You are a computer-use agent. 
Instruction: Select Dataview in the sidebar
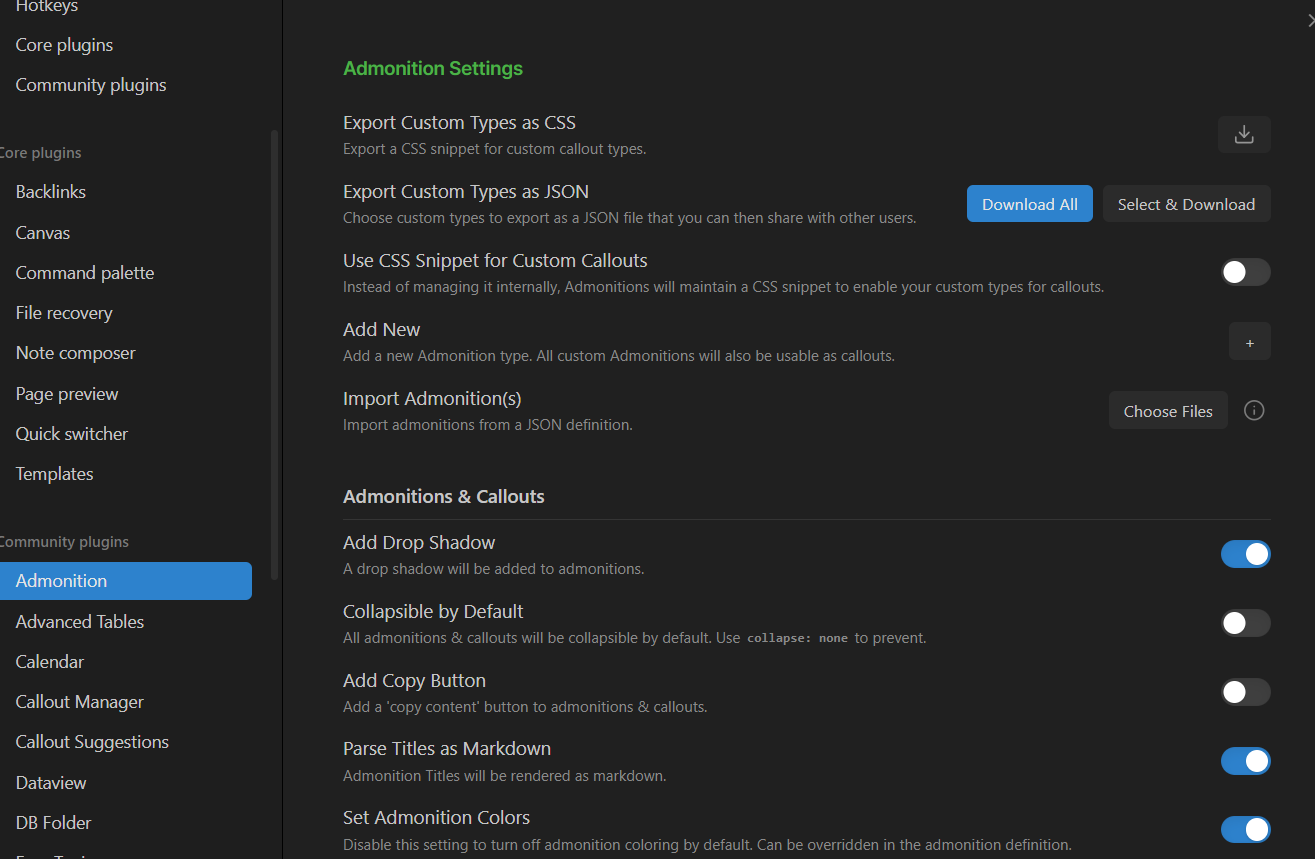coord(51,783)
